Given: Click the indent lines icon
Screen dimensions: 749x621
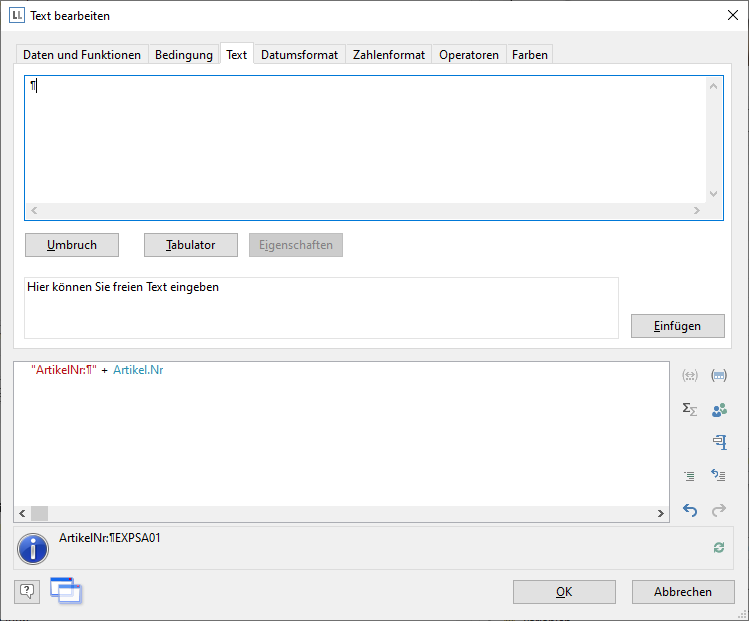Looking at the screenshot, I should [689, 476].
